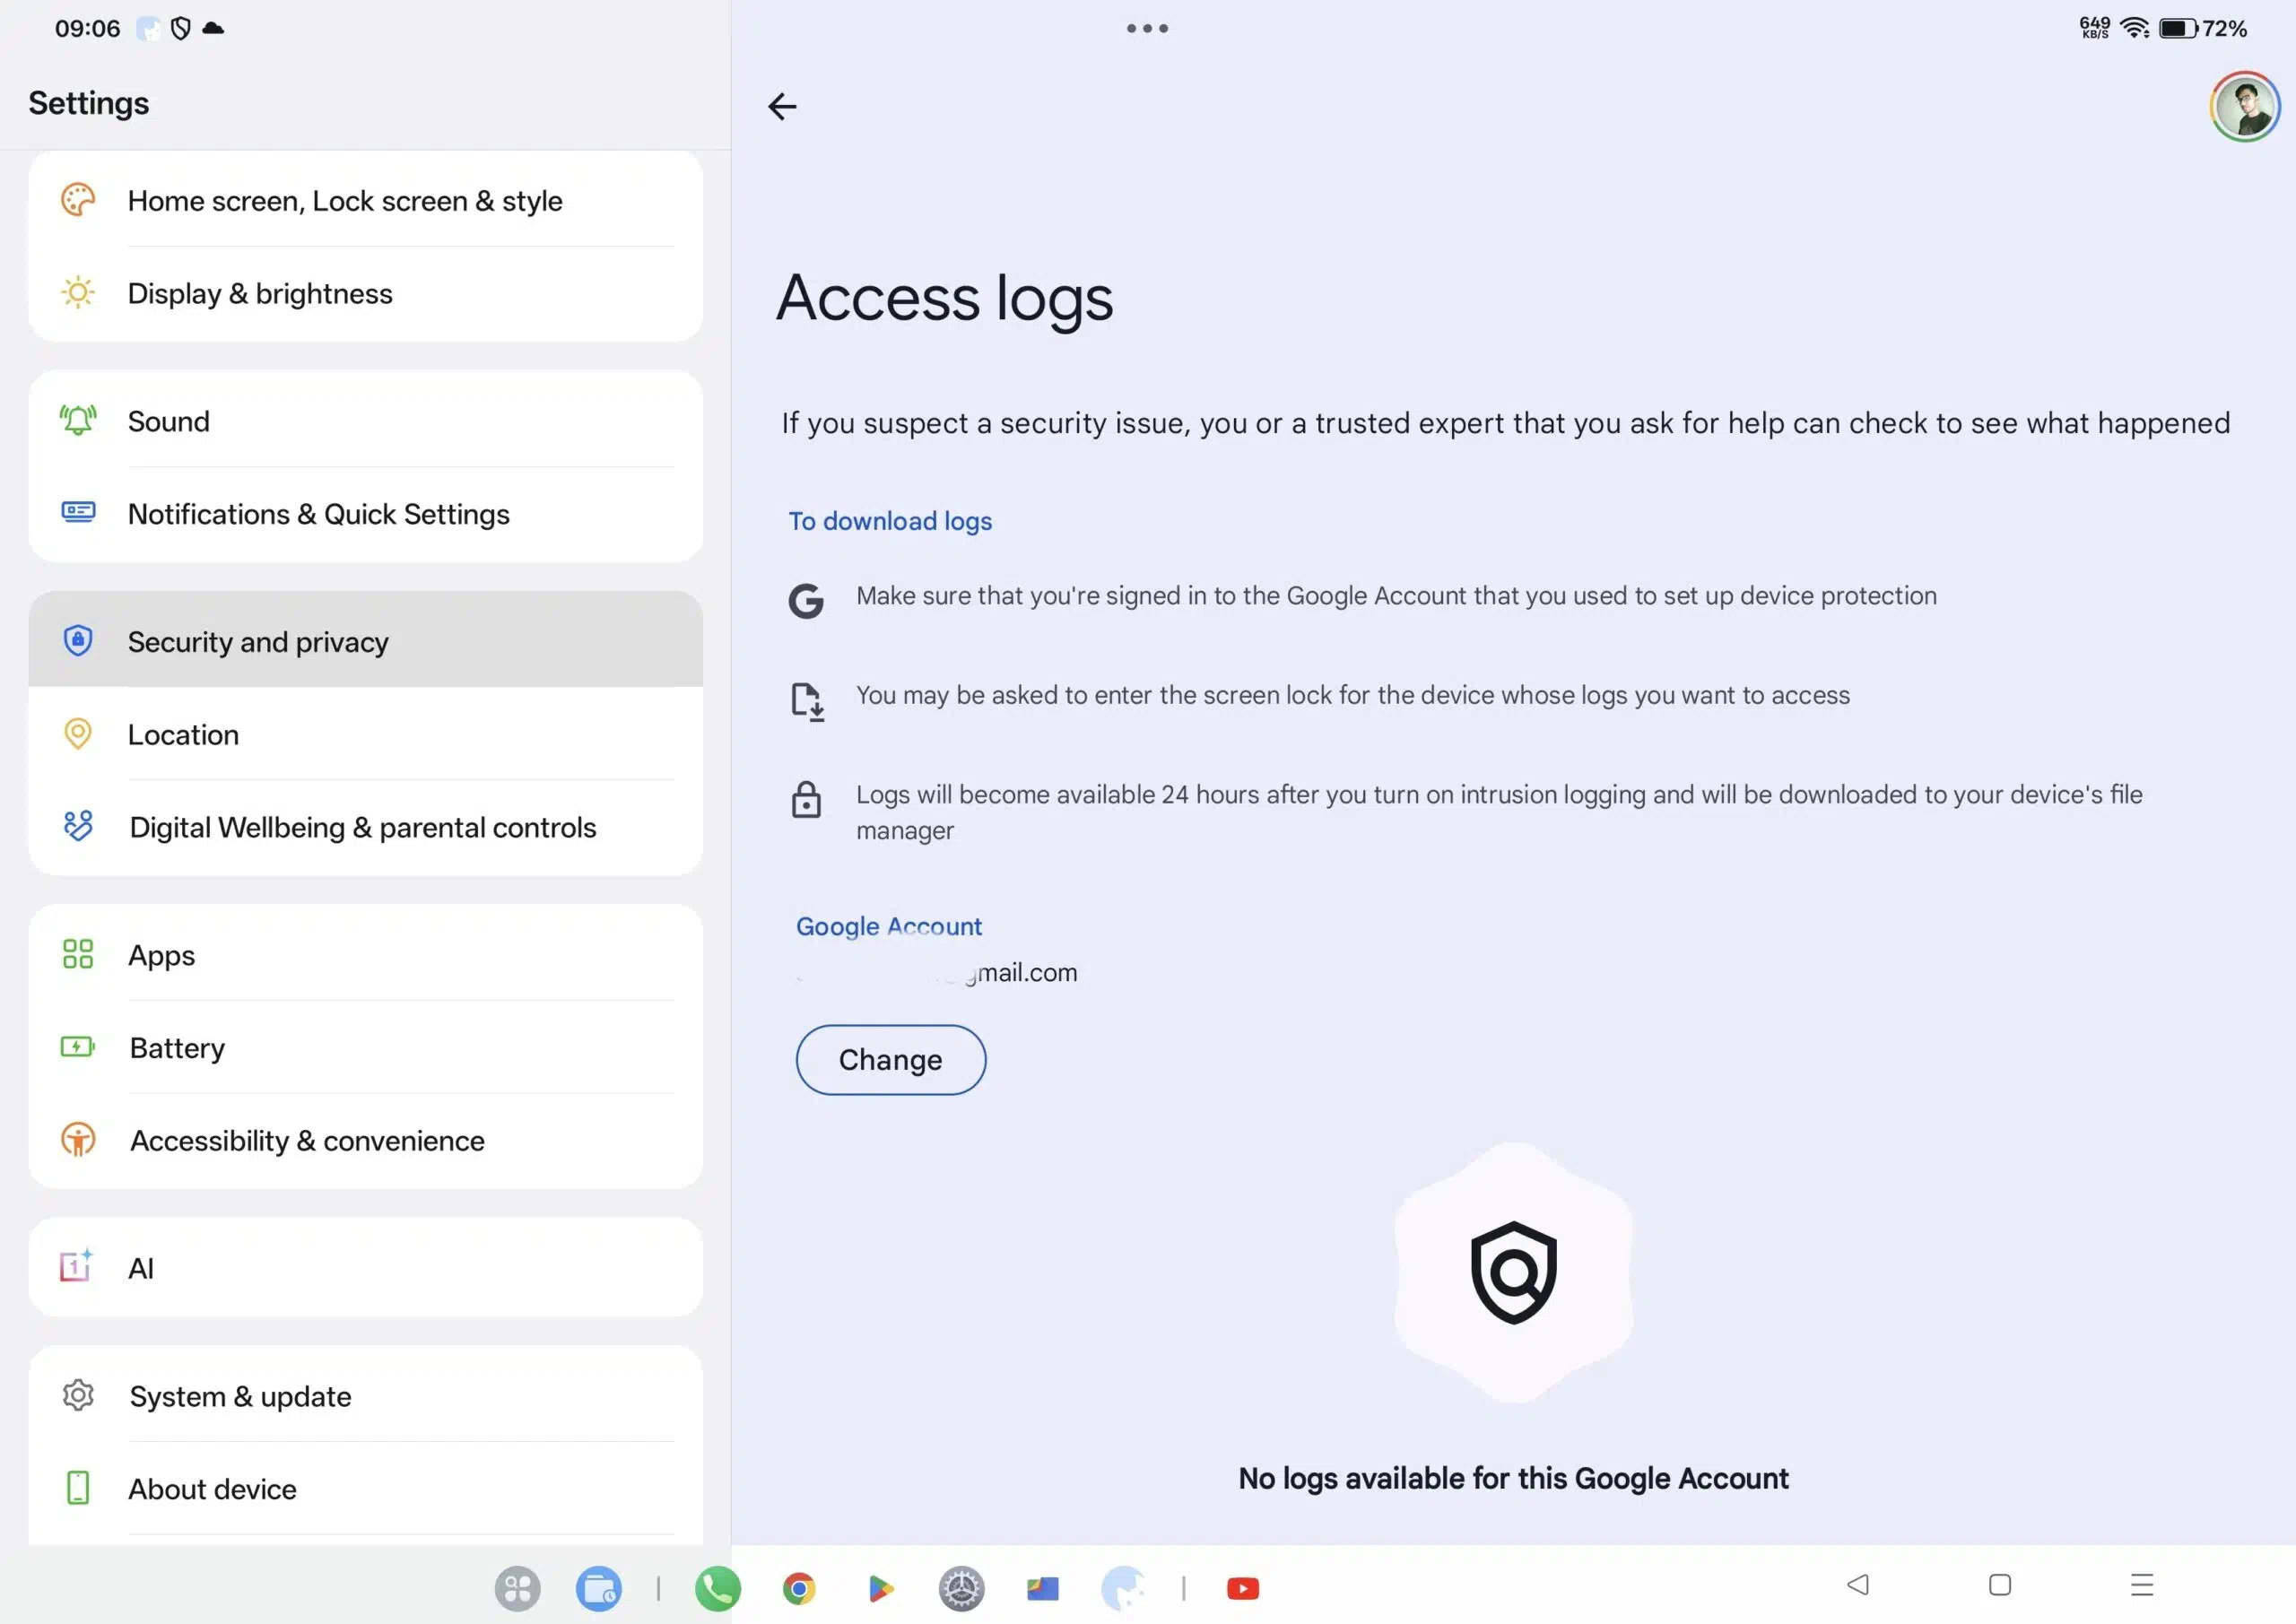Image resolution: width=2296 pixels, height=1624 pixels.
Task: Tap the three-dot window handle at top
Action: (x=1147, y=28)
